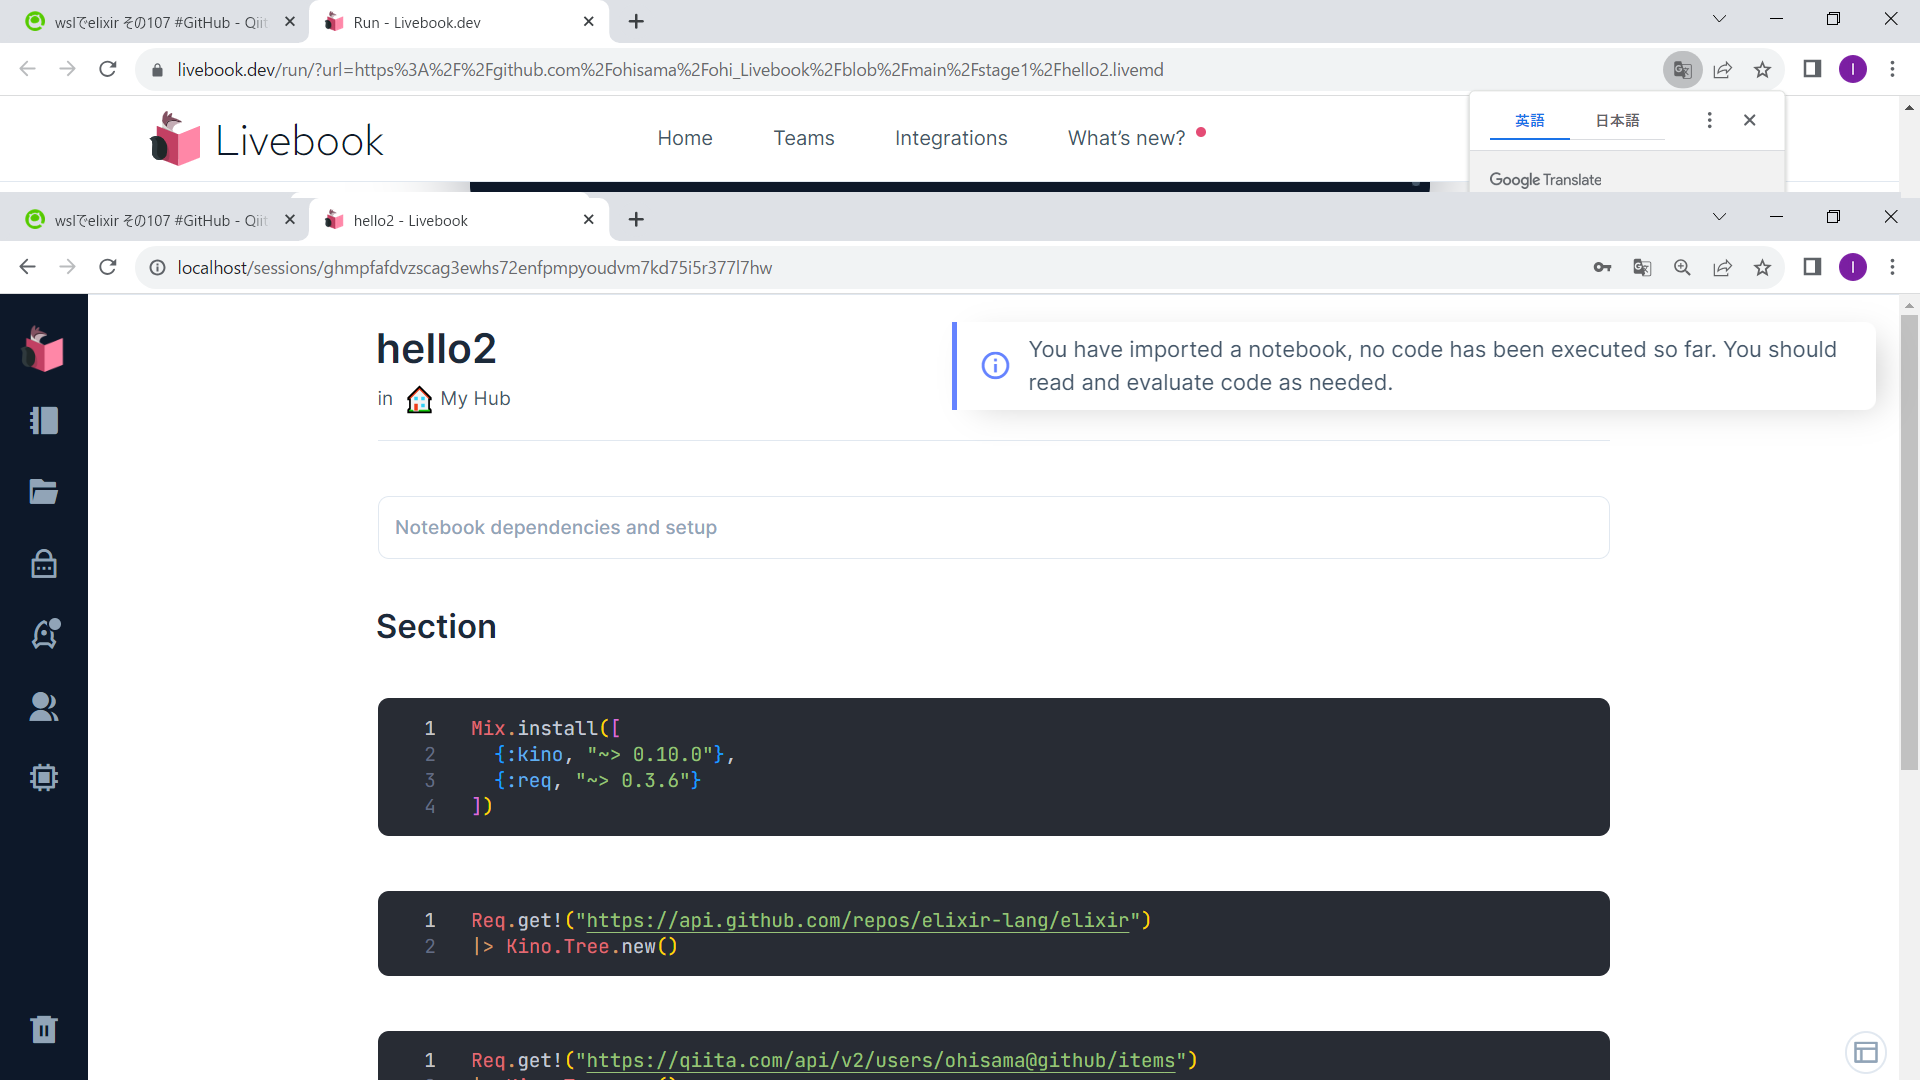Click the notebook page vertical scrollbar

click(1909, 540)
